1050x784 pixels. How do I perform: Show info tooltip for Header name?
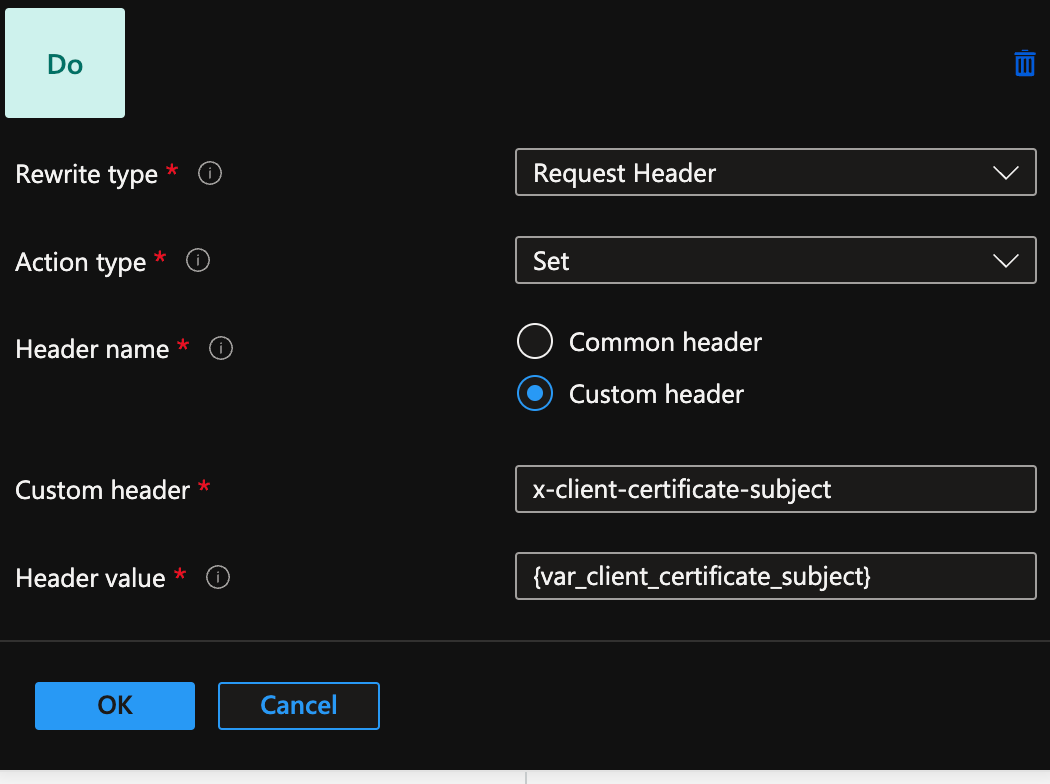(x=221, y=348)
